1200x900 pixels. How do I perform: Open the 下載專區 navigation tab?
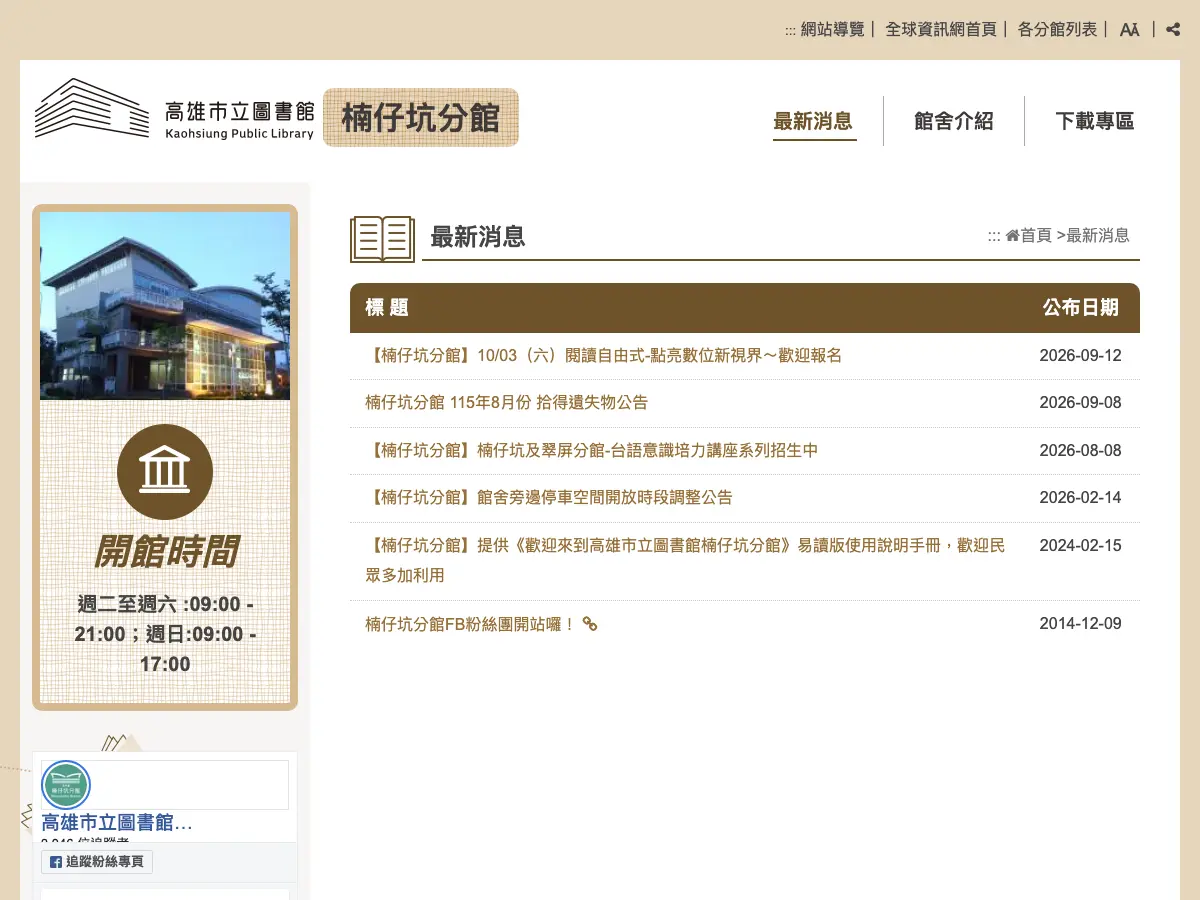(x=1095, y=121)
